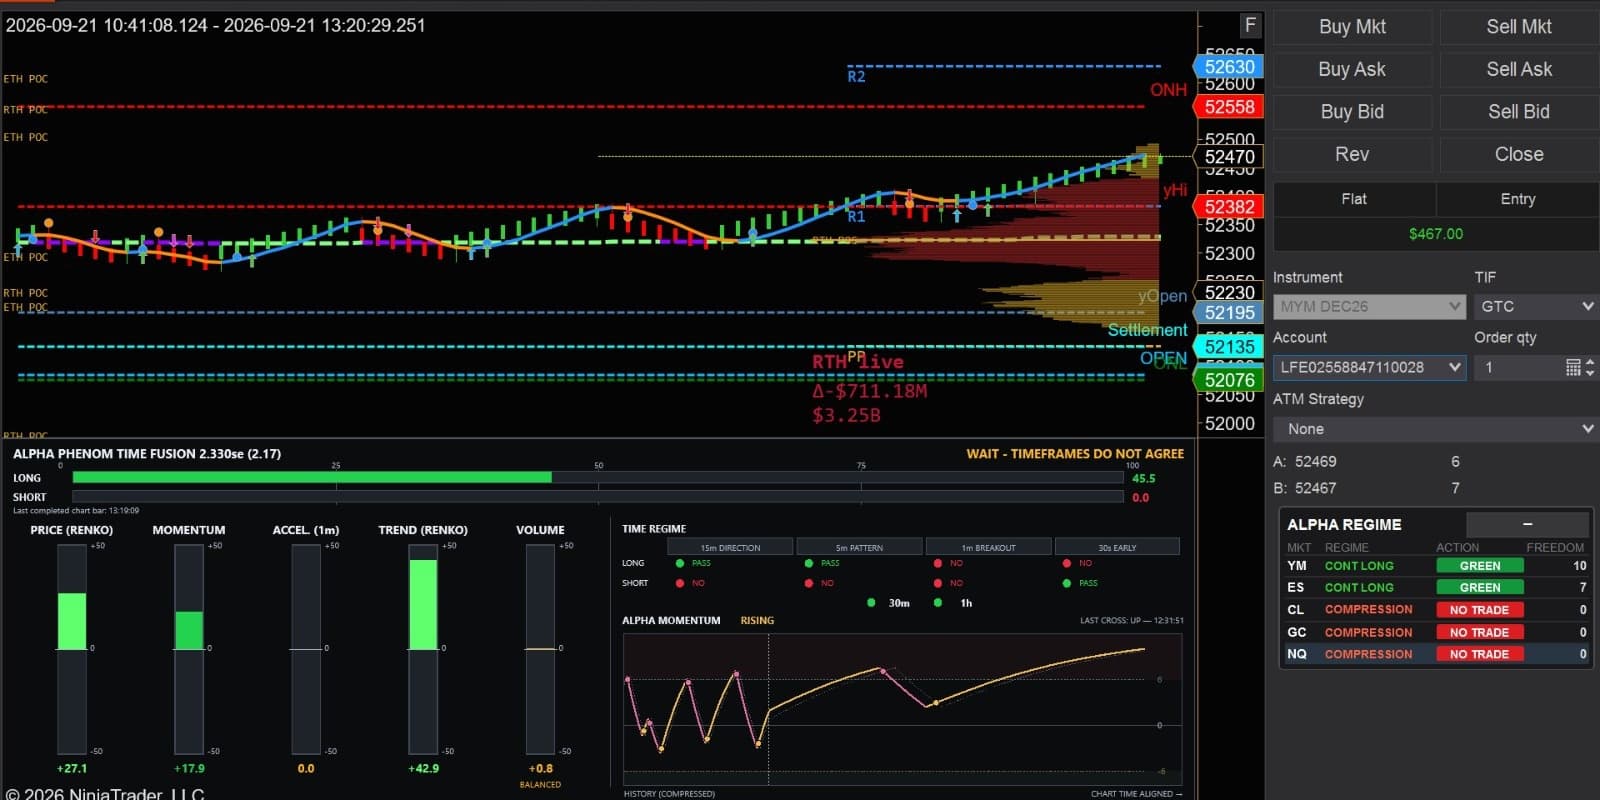Minimize the Alpha Regime panel
The height and width of the screenshot is (800, 1600).
tap(1527, 524)
